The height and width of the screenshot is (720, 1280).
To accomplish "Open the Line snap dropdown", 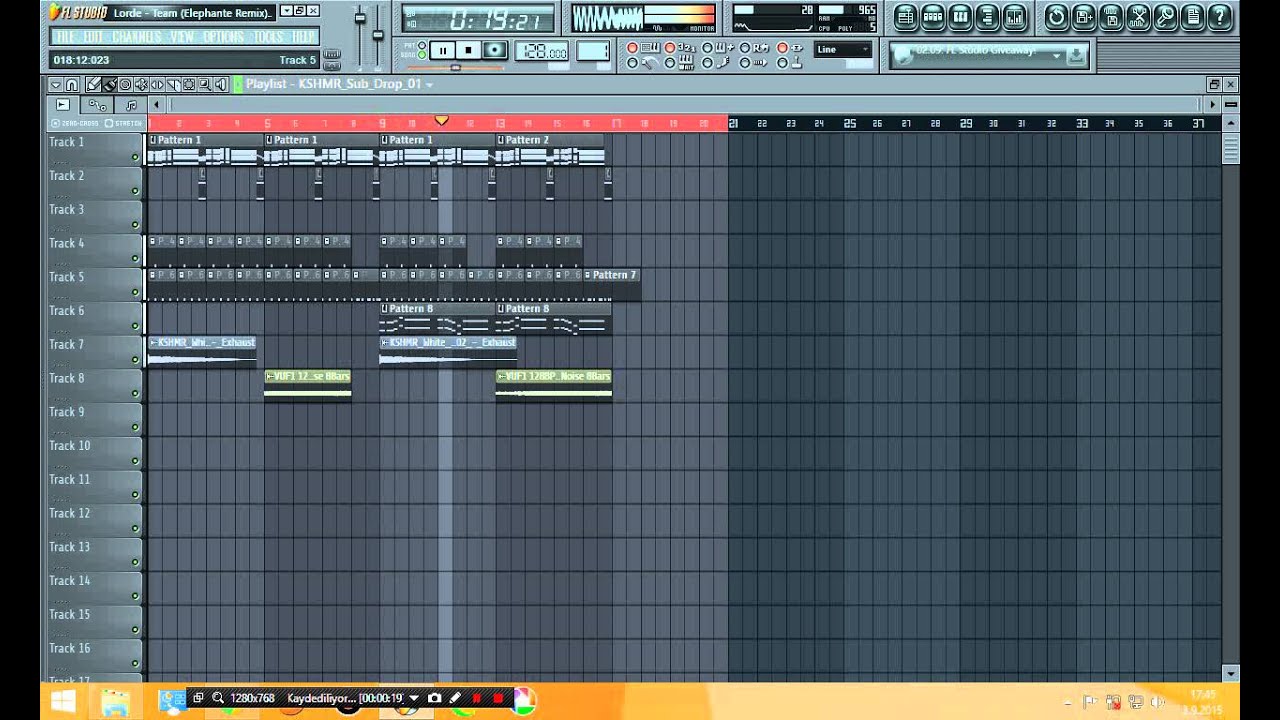I will tap(843, 49).
